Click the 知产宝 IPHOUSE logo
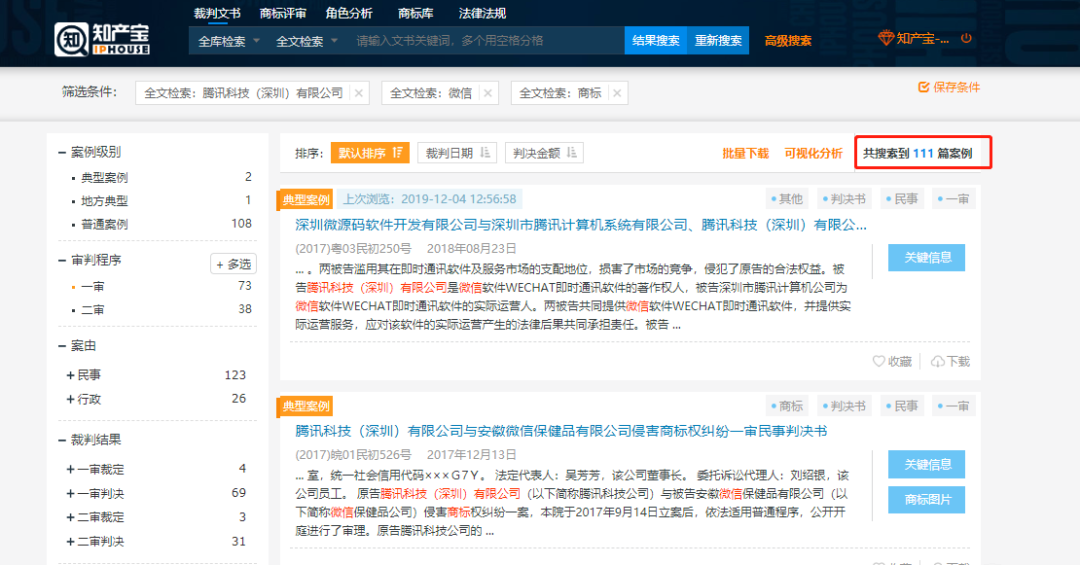The image size is (1080, 565). 102,39
